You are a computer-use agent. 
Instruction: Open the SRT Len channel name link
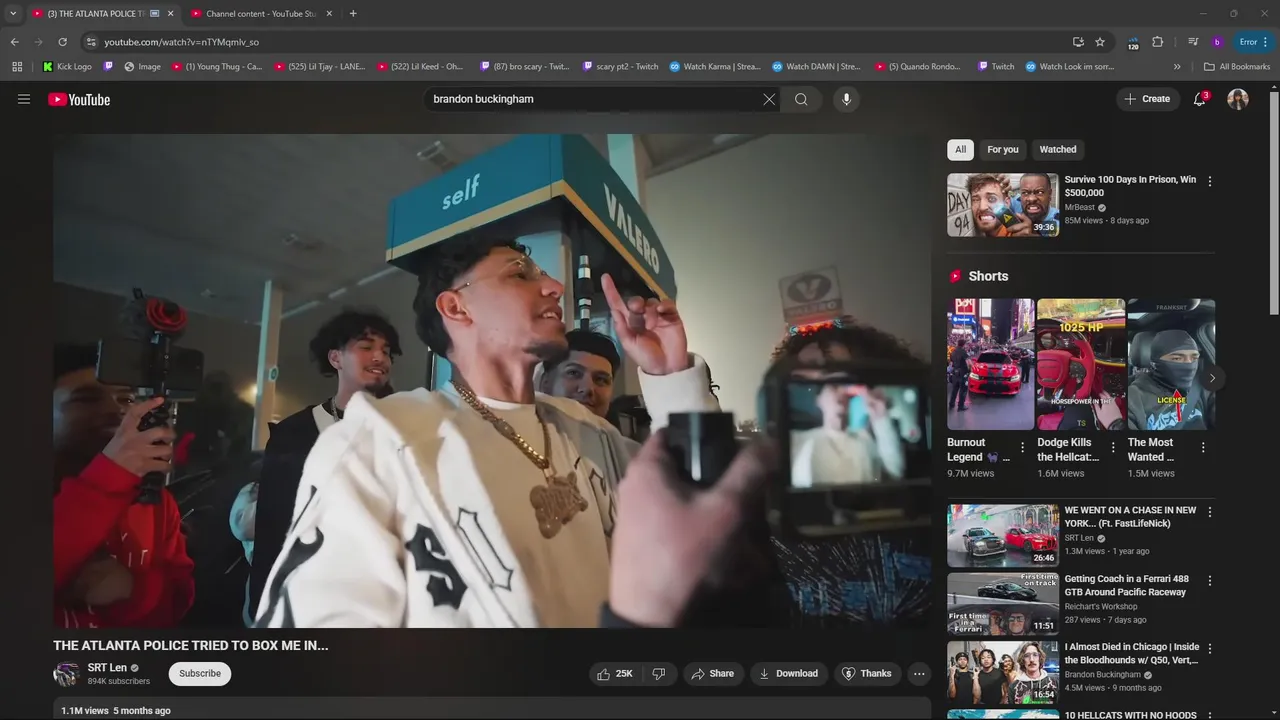tap(107, 668)
